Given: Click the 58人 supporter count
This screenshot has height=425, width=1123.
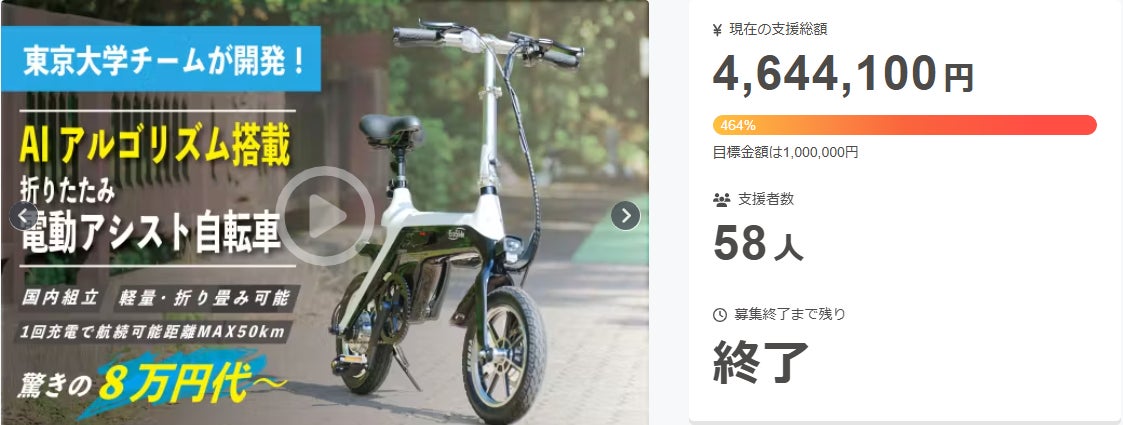Looking at the screenshot, I should [758, 244].
